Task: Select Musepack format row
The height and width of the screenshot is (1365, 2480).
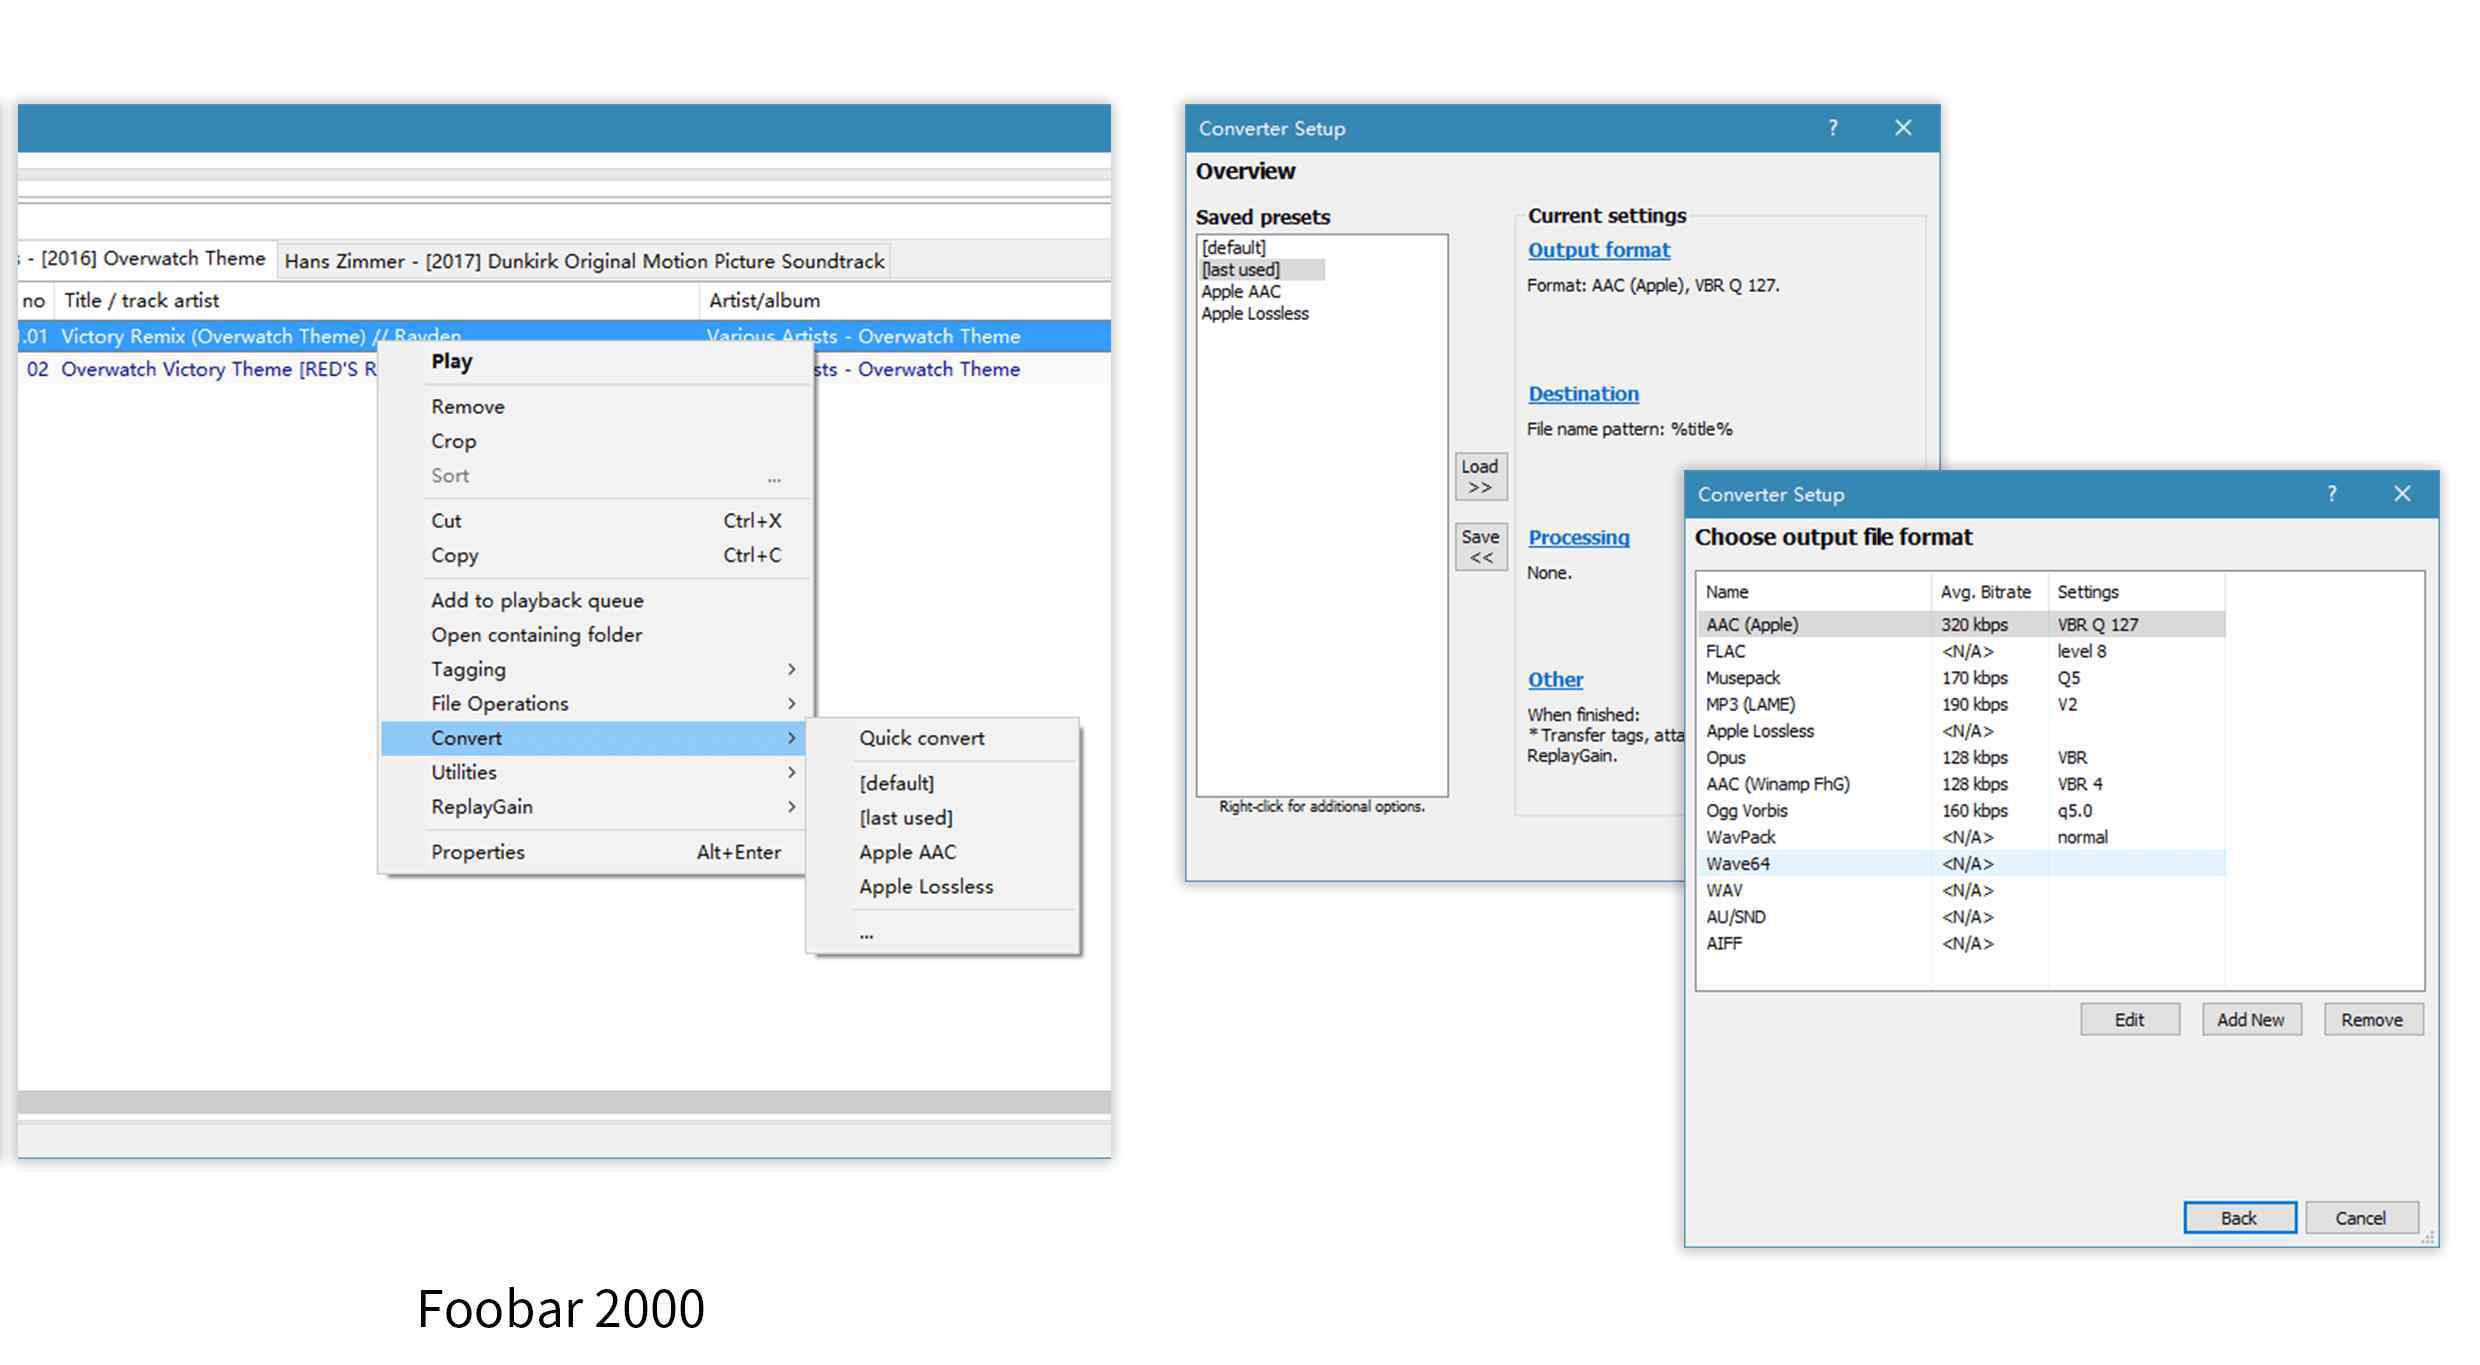Action: 1961,678
